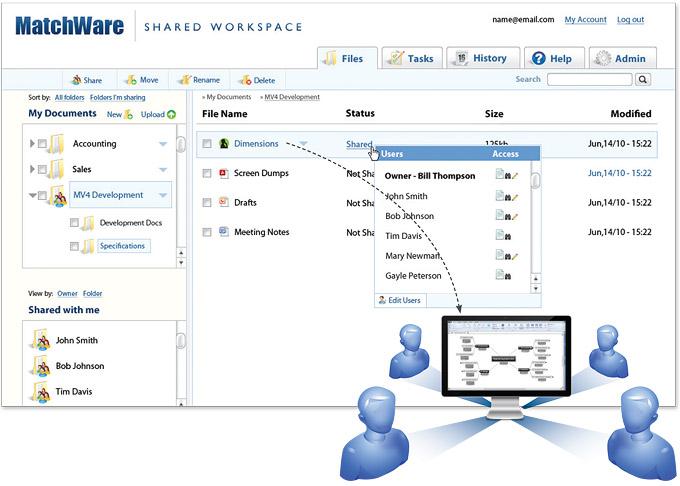View shared items by Folder
This screenshot has height=486, width=680.
click(x=92, y=294)
